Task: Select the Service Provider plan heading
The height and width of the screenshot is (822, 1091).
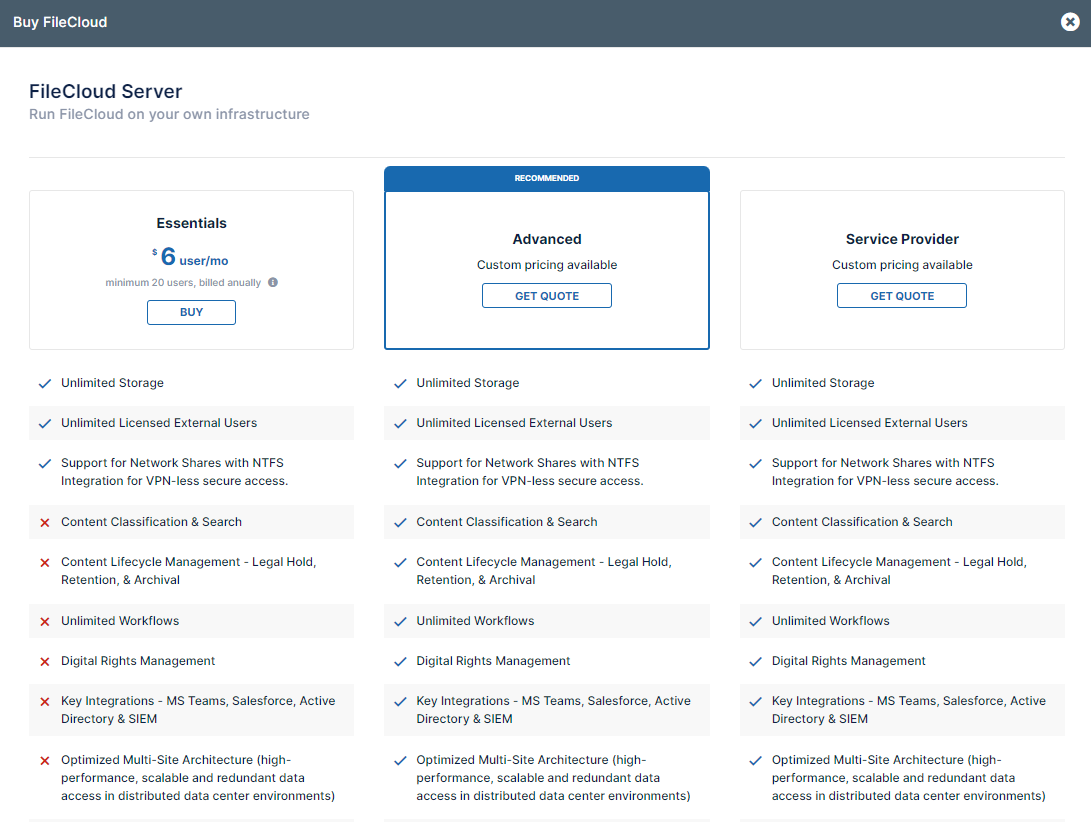Action: [901, 240]
